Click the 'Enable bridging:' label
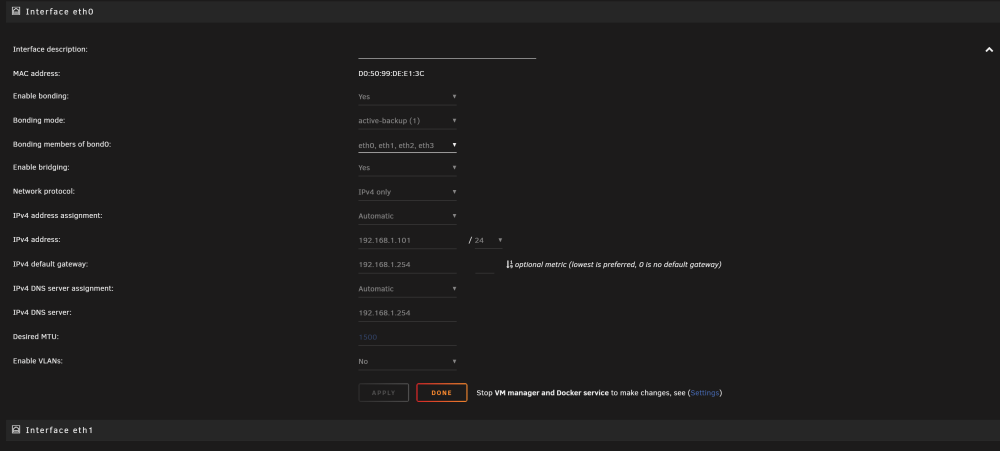Image resolution: width=1000 pixels, height=451 pixels. tap(41, 168)
